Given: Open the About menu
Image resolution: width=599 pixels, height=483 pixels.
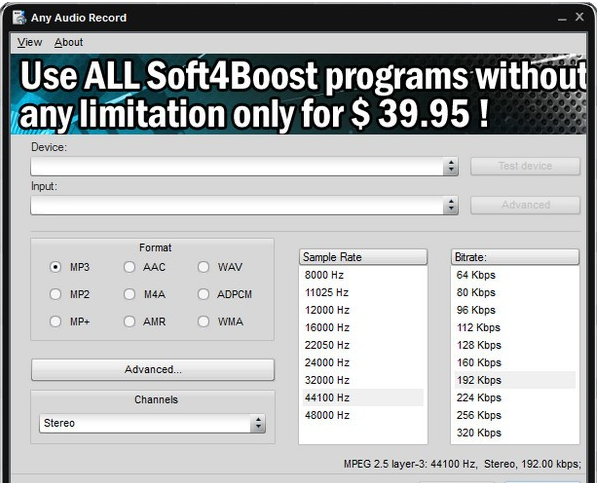Looking at the screenshot, I should 68,42.
